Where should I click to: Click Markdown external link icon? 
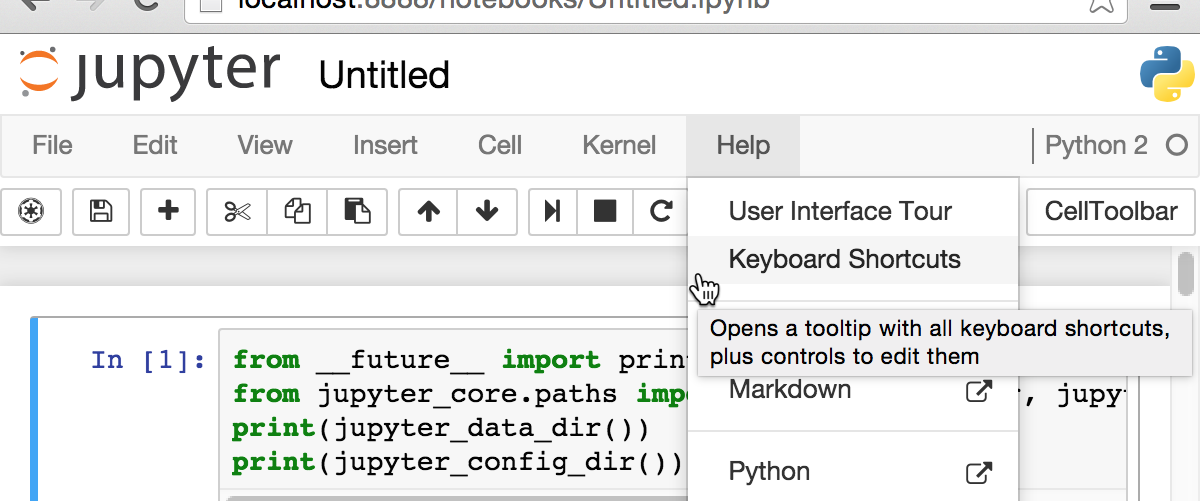click(x=978, y=390)
